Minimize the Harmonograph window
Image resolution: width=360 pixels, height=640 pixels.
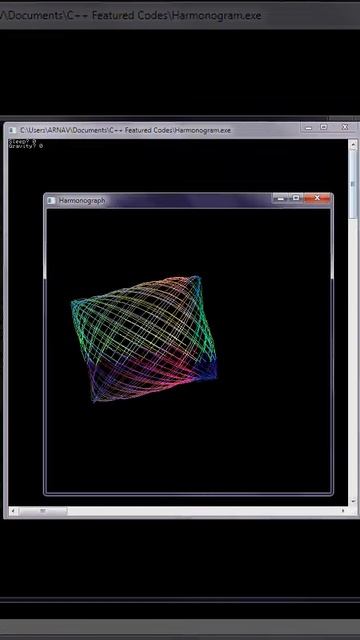coord(280,198)
